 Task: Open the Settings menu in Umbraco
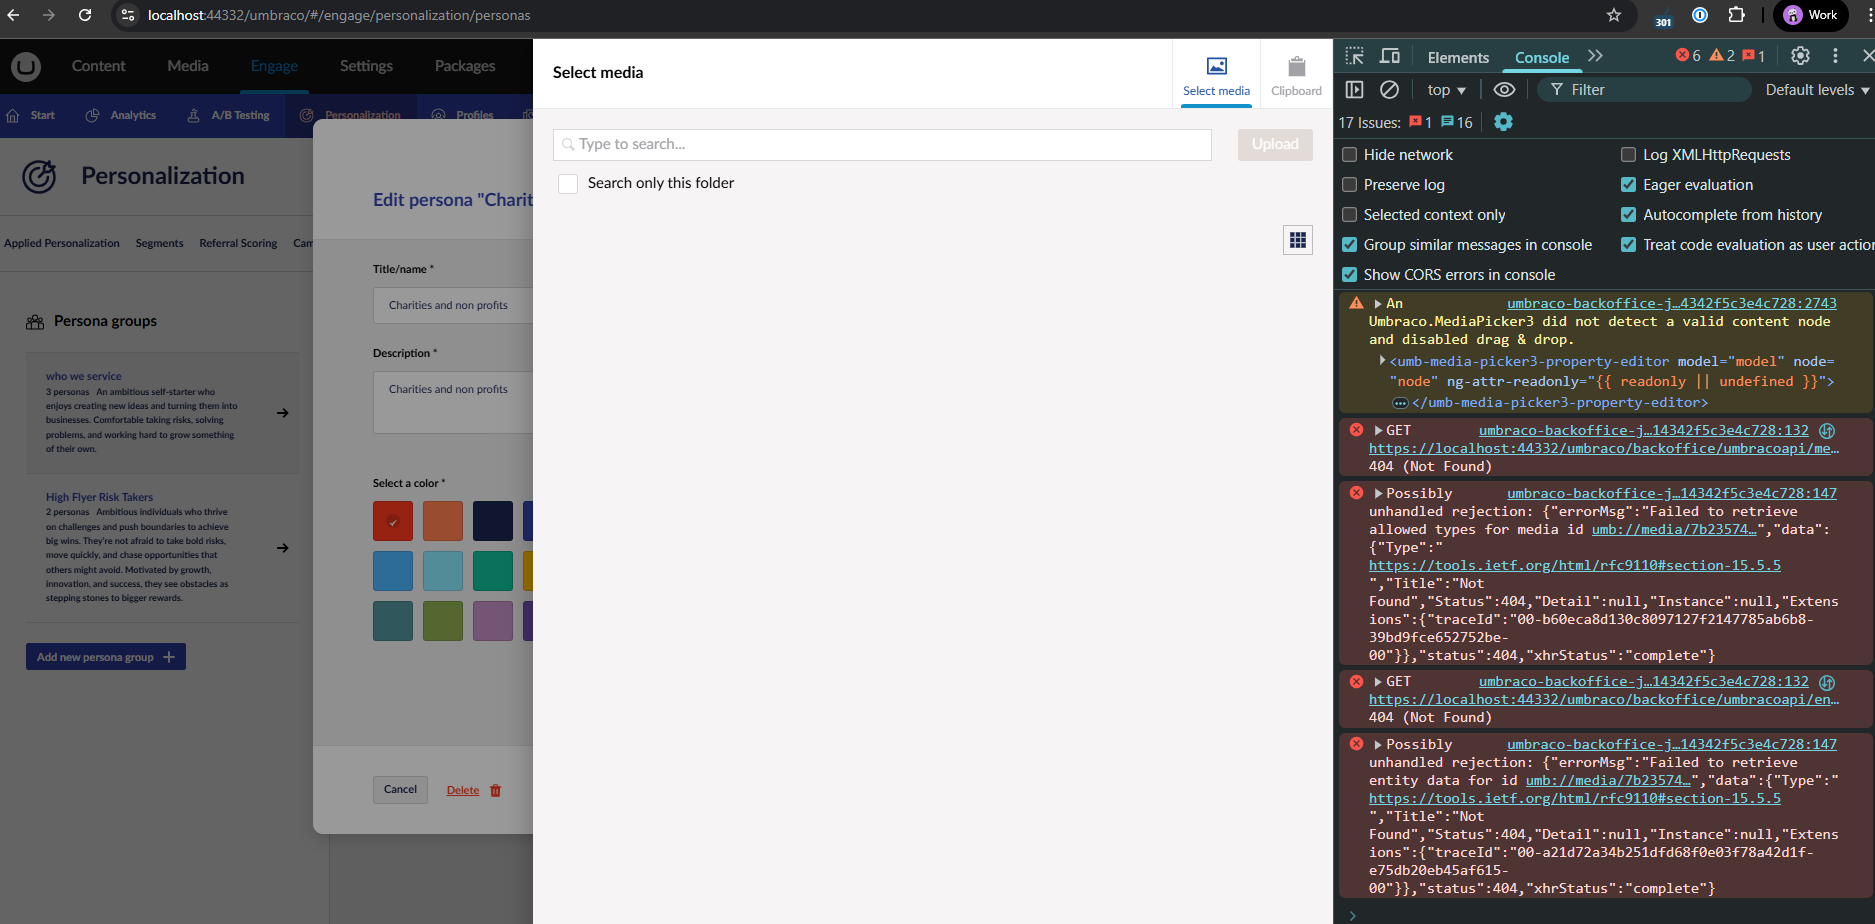(366, 66)
